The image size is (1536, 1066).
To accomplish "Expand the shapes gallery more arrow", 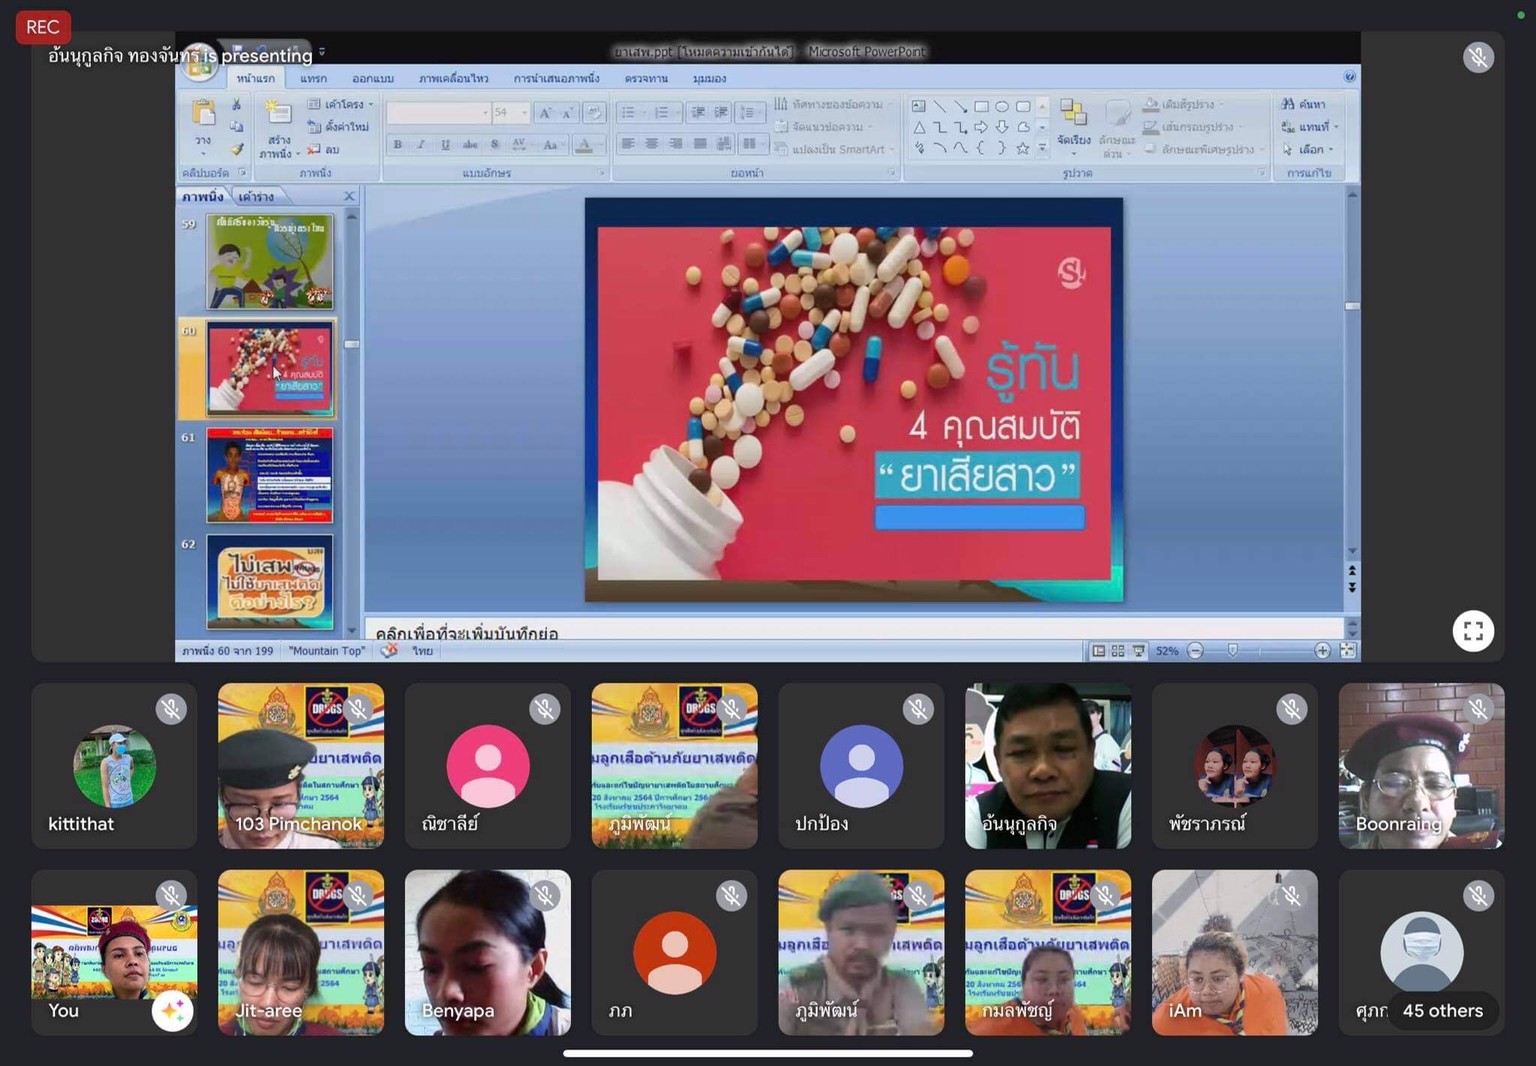I will (1042, 149).
